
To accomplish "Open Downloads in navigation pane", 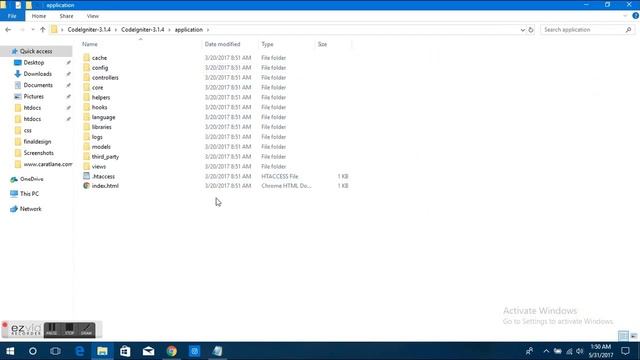I will pos(38,74).
